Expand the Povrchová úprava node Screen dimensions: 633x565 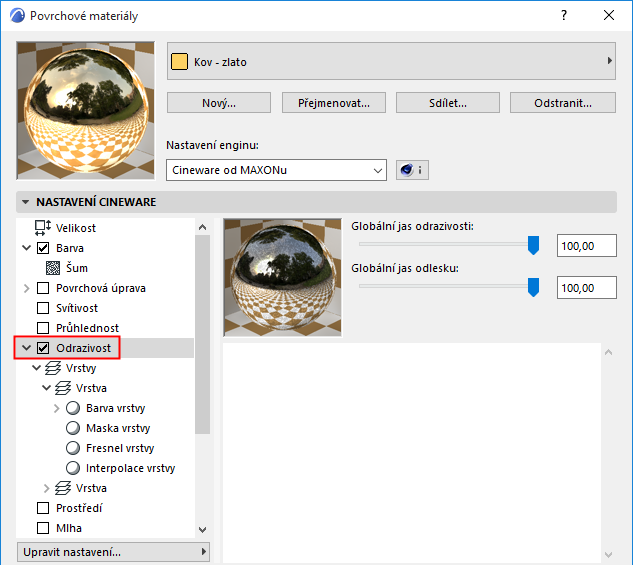point(27,288)
